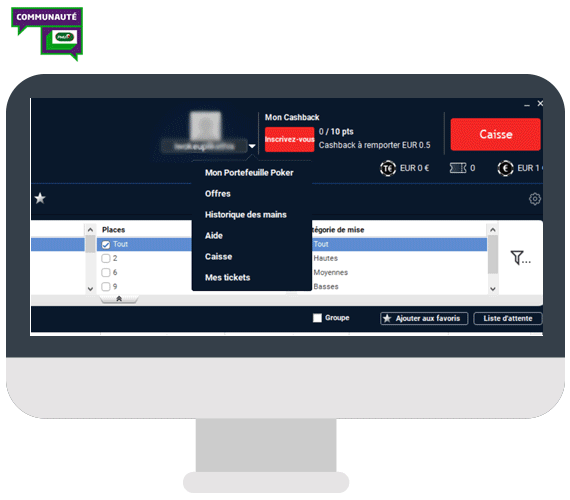This screenshot has width=570, height=500.
Task: Open lobby settings gear icon
Action: (x=534, y=199)
